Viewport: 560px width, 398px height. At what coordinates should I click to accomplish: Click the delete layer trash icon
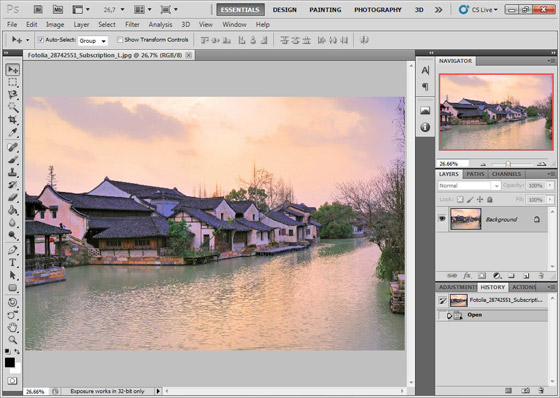[541, 276]
